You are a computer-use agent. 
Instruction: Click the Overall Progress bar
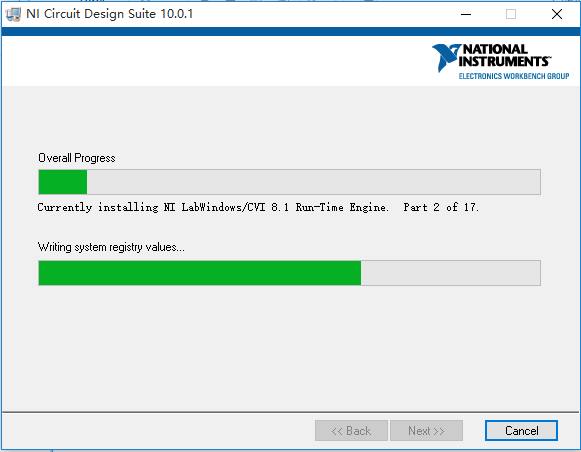pos(289,182)
